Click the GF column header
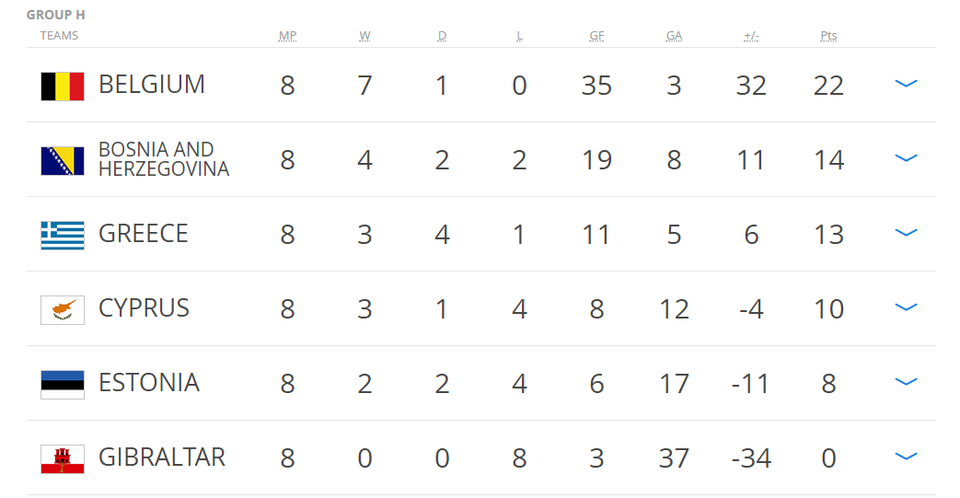960x498 pixels. [x=596, y=36]
